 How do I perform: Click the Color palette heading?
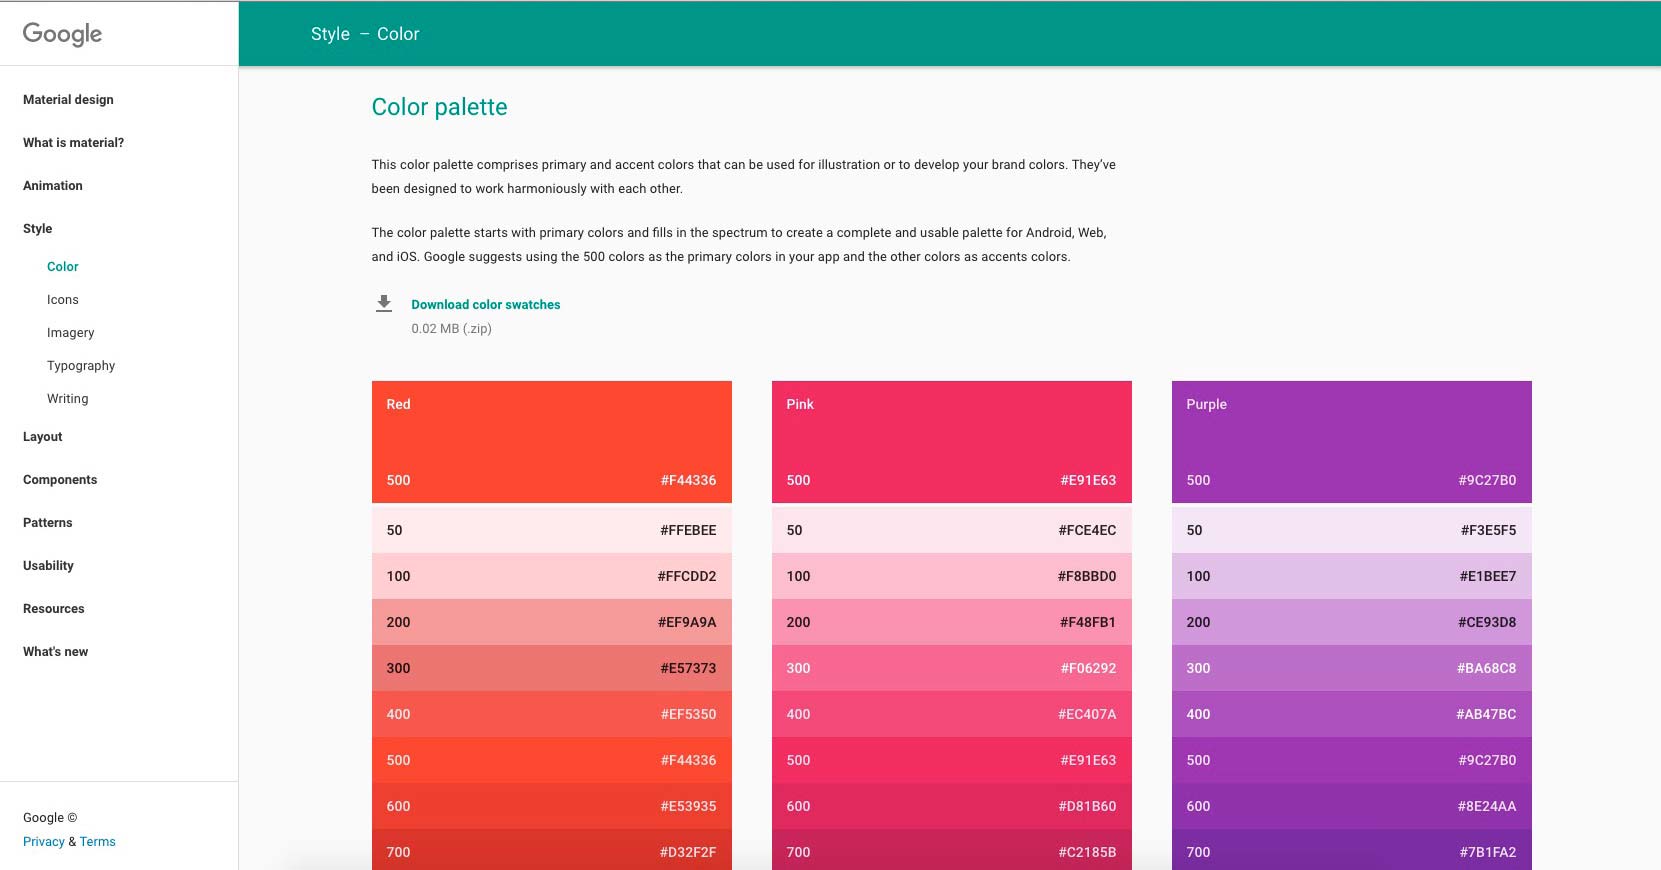439,107
